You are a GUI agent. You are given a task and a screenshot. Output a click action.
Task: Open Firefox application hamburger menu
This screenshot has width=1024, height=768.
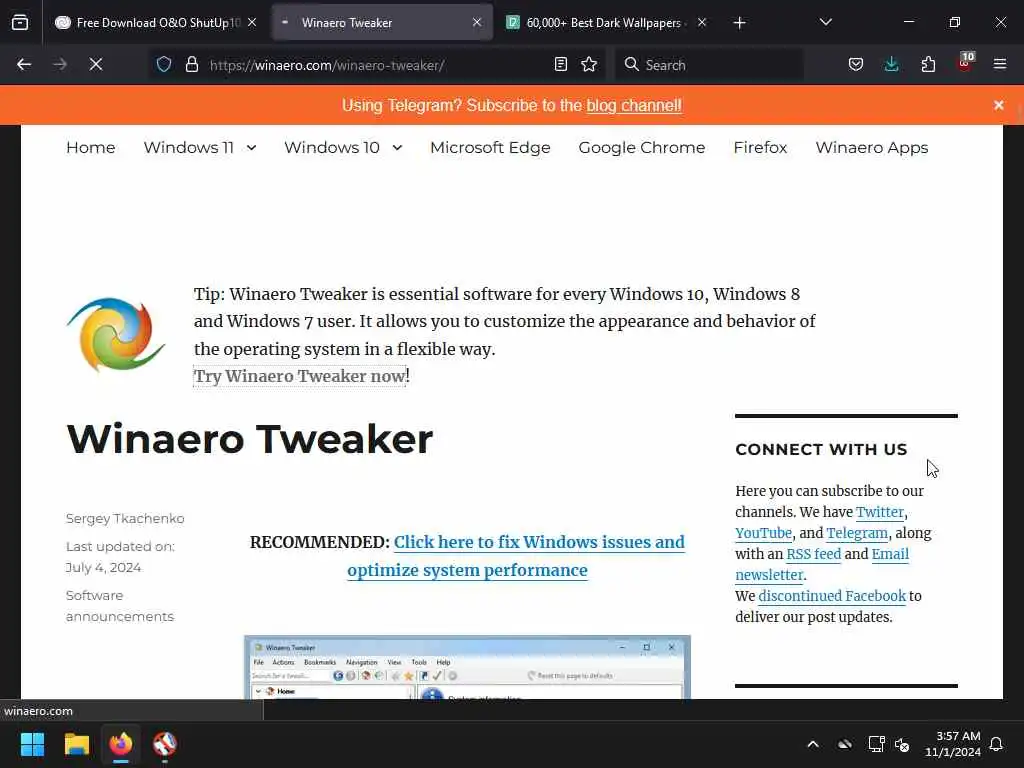pos(1000,65)
